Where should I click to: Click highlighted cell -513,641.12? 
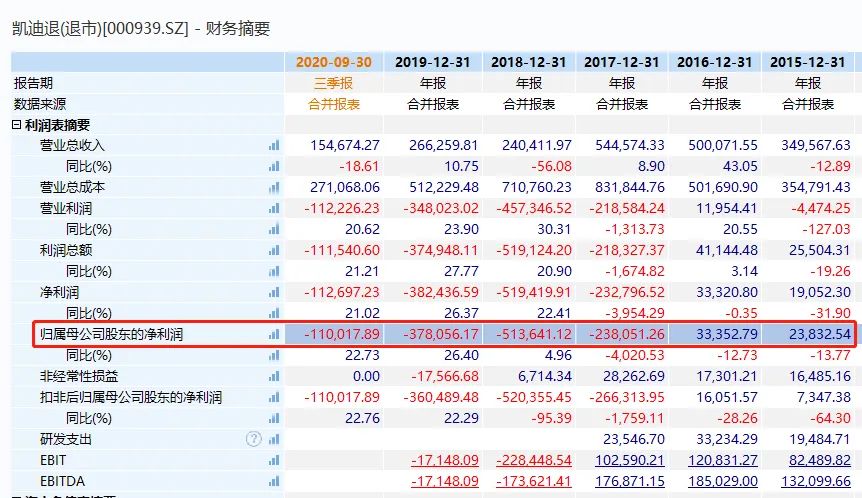[534, 334]
